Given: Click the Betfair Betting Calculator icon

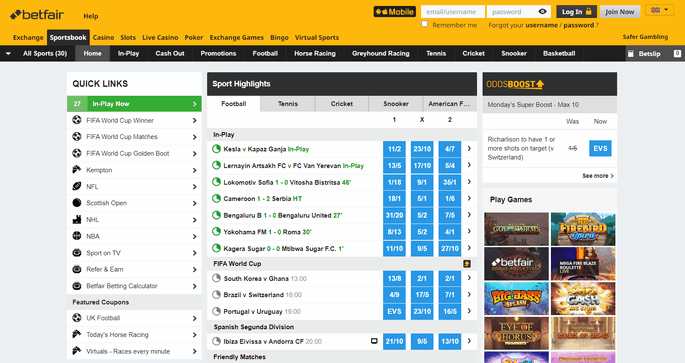Looking at the screenshot, I should 77,286.
